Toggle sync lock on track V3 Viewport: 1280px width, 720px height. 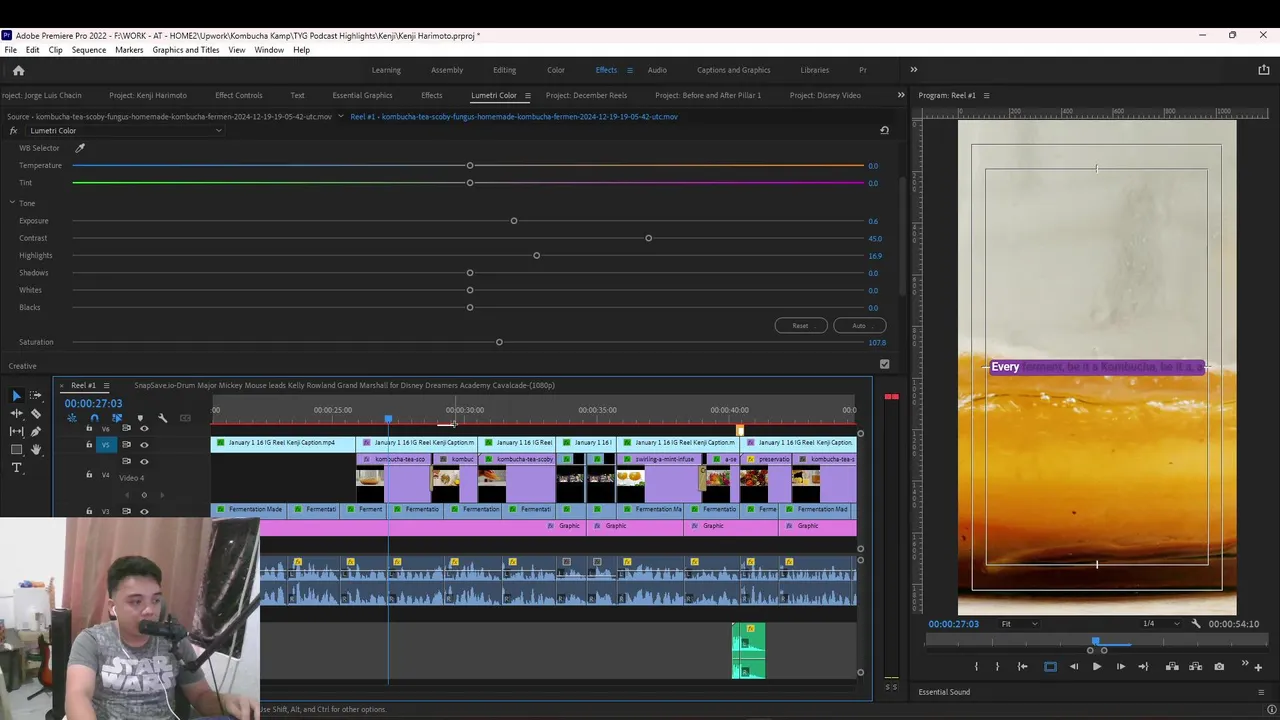tap(126, 511)
